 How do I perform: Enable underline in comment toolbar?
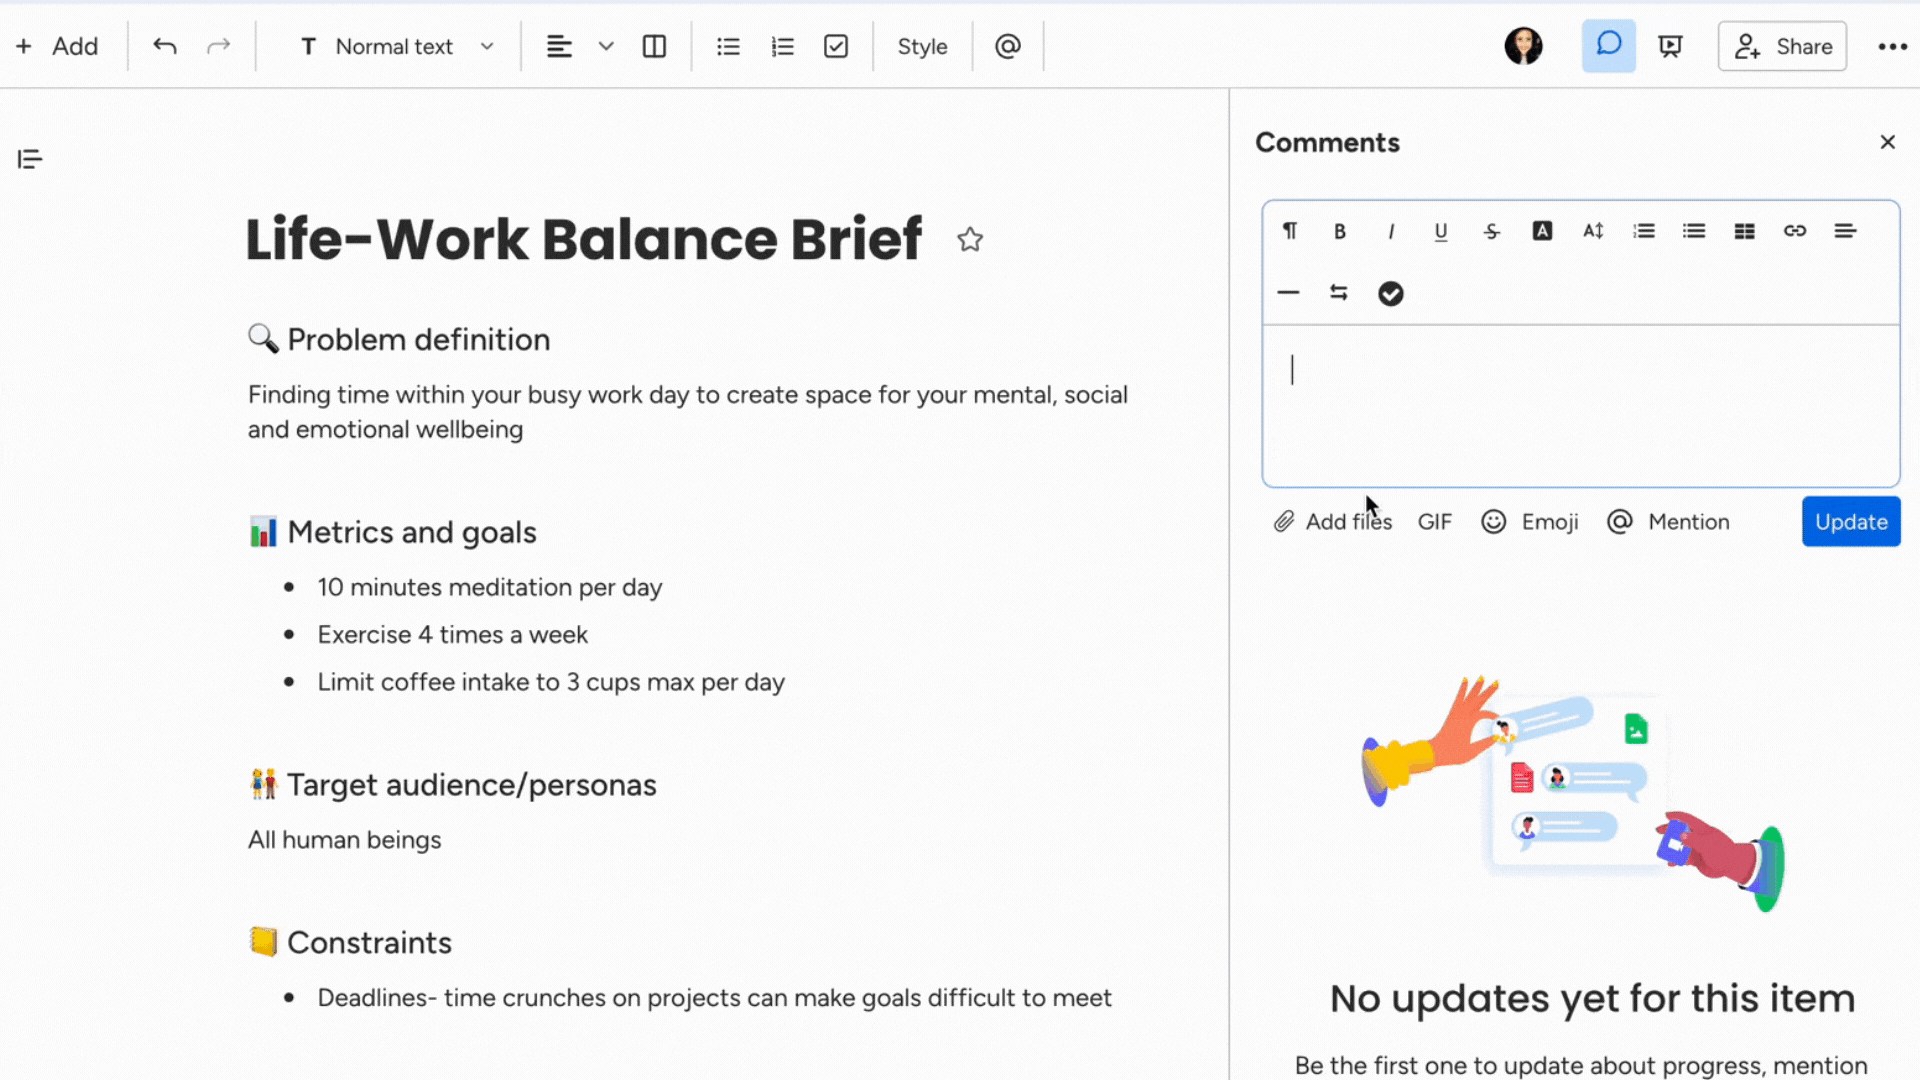pyautogui.click(x=1441, y=231)
